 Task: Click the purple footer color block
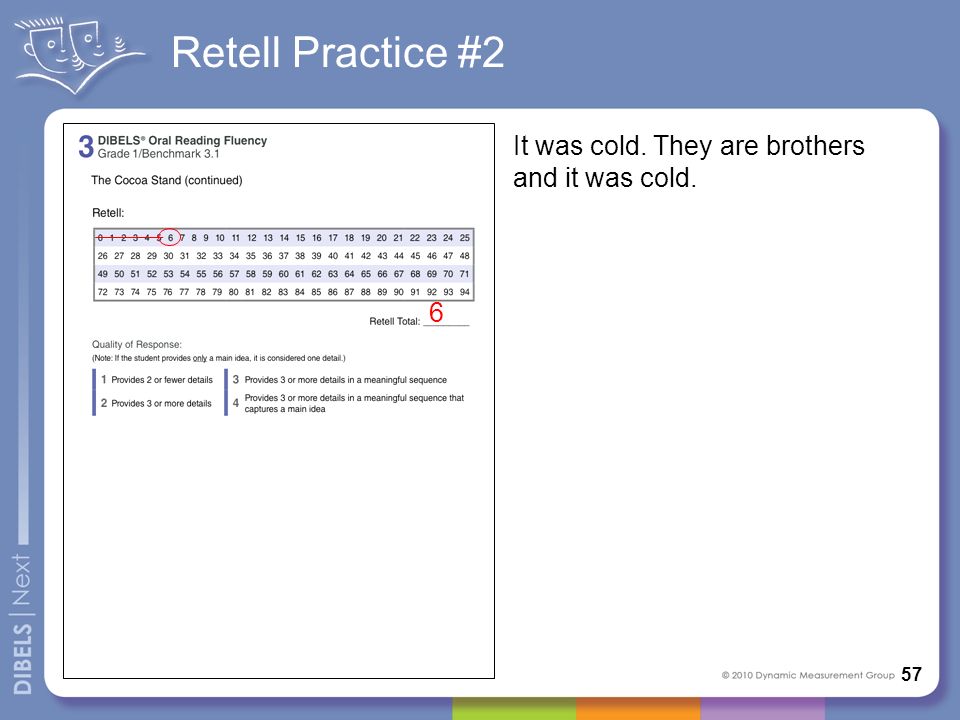coord(762,708)
